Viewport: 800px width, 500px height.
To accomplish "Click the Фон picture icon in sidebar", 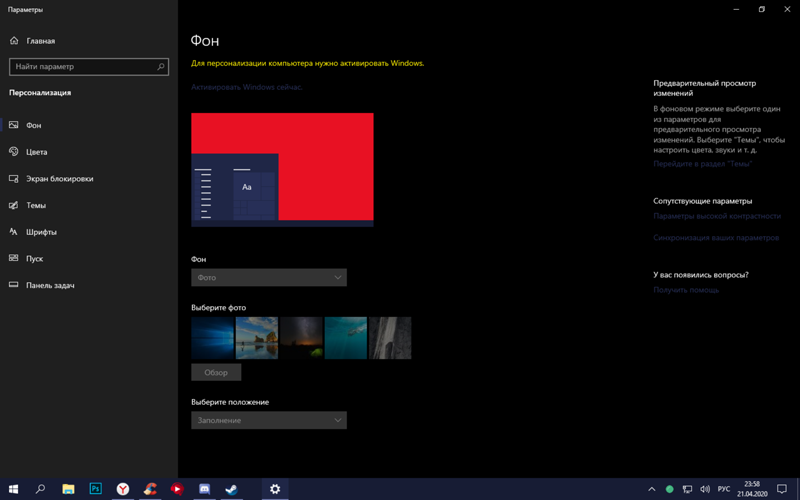I will tap(14, 125).
